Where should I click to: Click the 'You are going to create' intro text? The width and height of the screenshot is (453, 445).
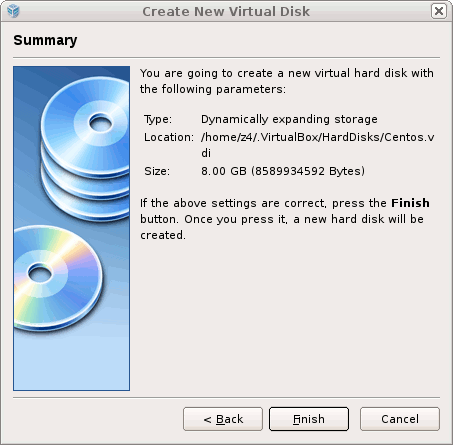point(287,81)
